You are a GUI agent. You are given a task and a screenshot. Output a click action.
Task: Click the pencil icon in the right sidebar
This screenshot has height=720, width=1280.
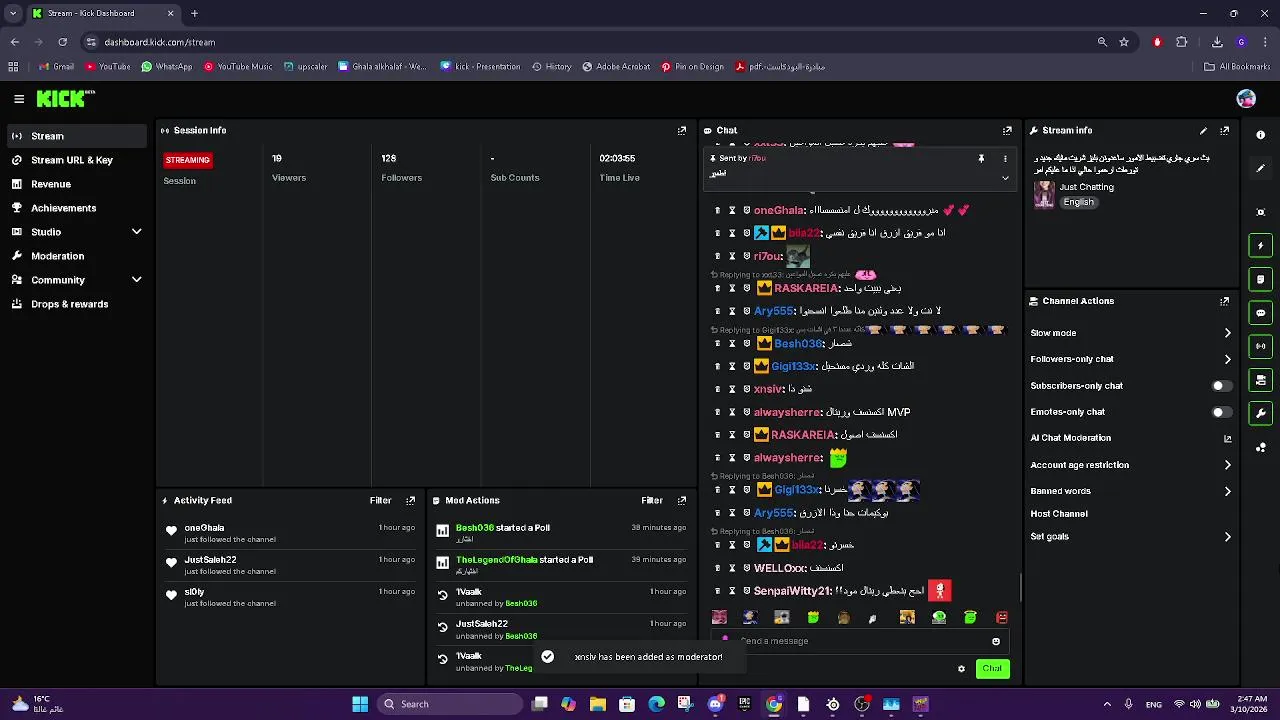pos(1260,168)
